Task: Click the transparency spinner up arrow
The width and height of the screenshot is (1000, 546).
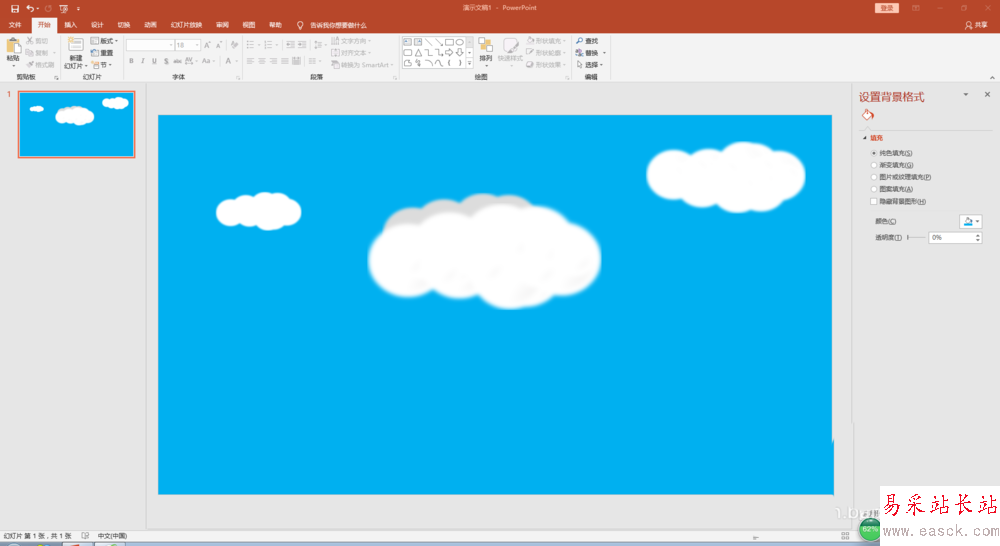Action: click(x=978, y=235)
